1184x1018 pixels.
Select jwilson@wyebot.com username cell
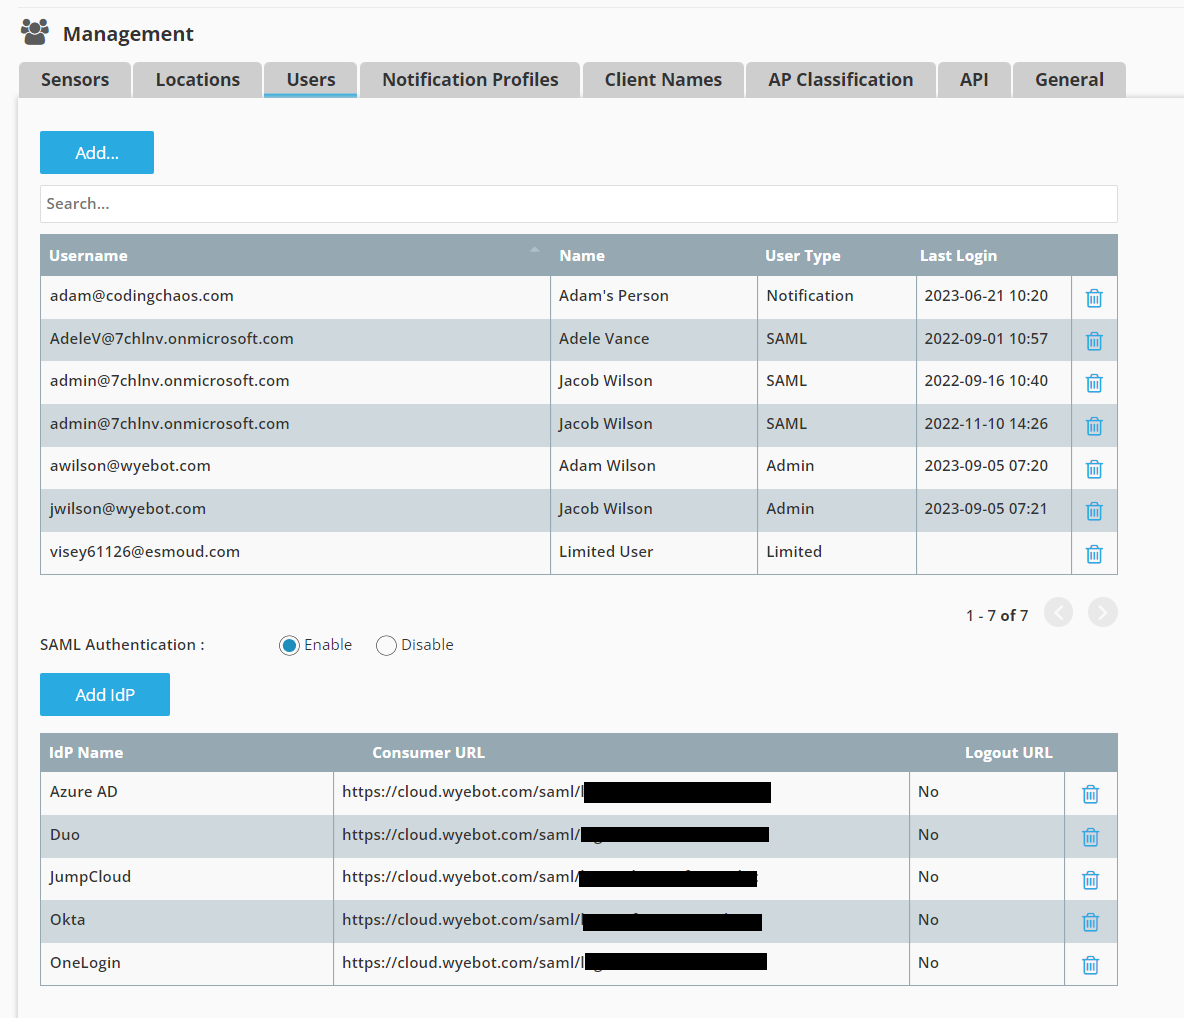(295, 509)
